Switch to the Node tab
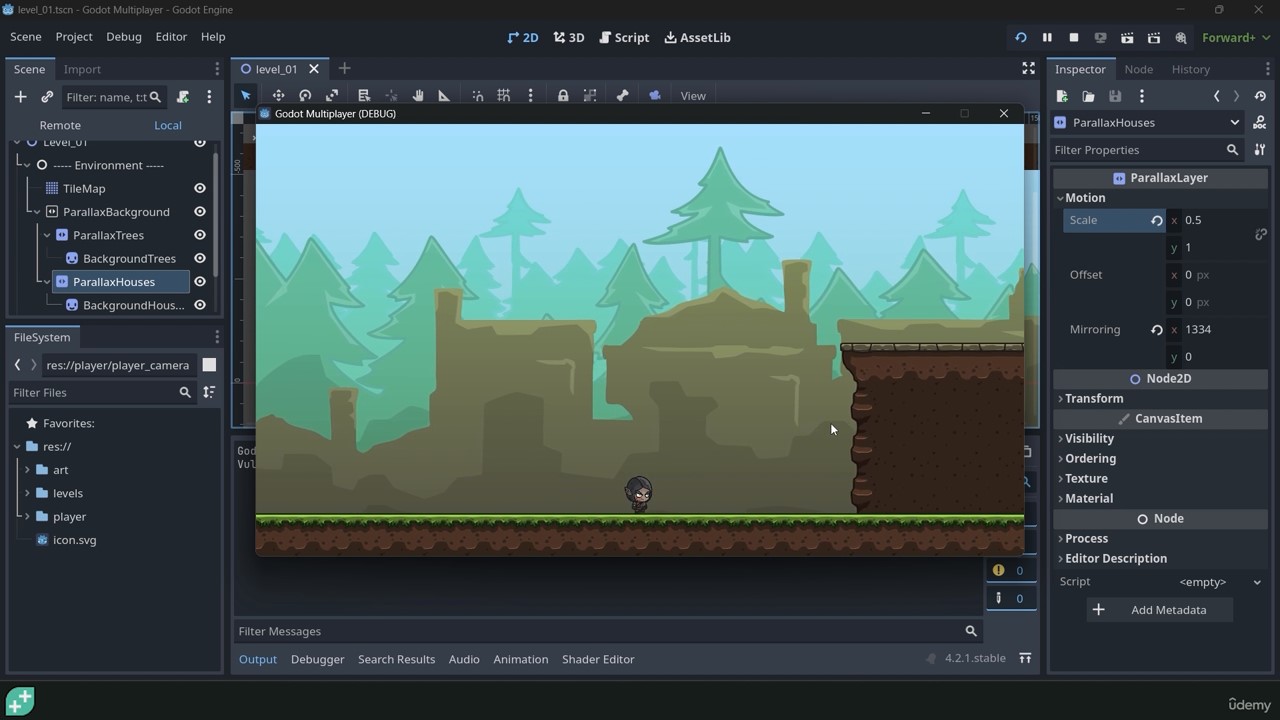The image size is (1280, 720). point(1138,69)
